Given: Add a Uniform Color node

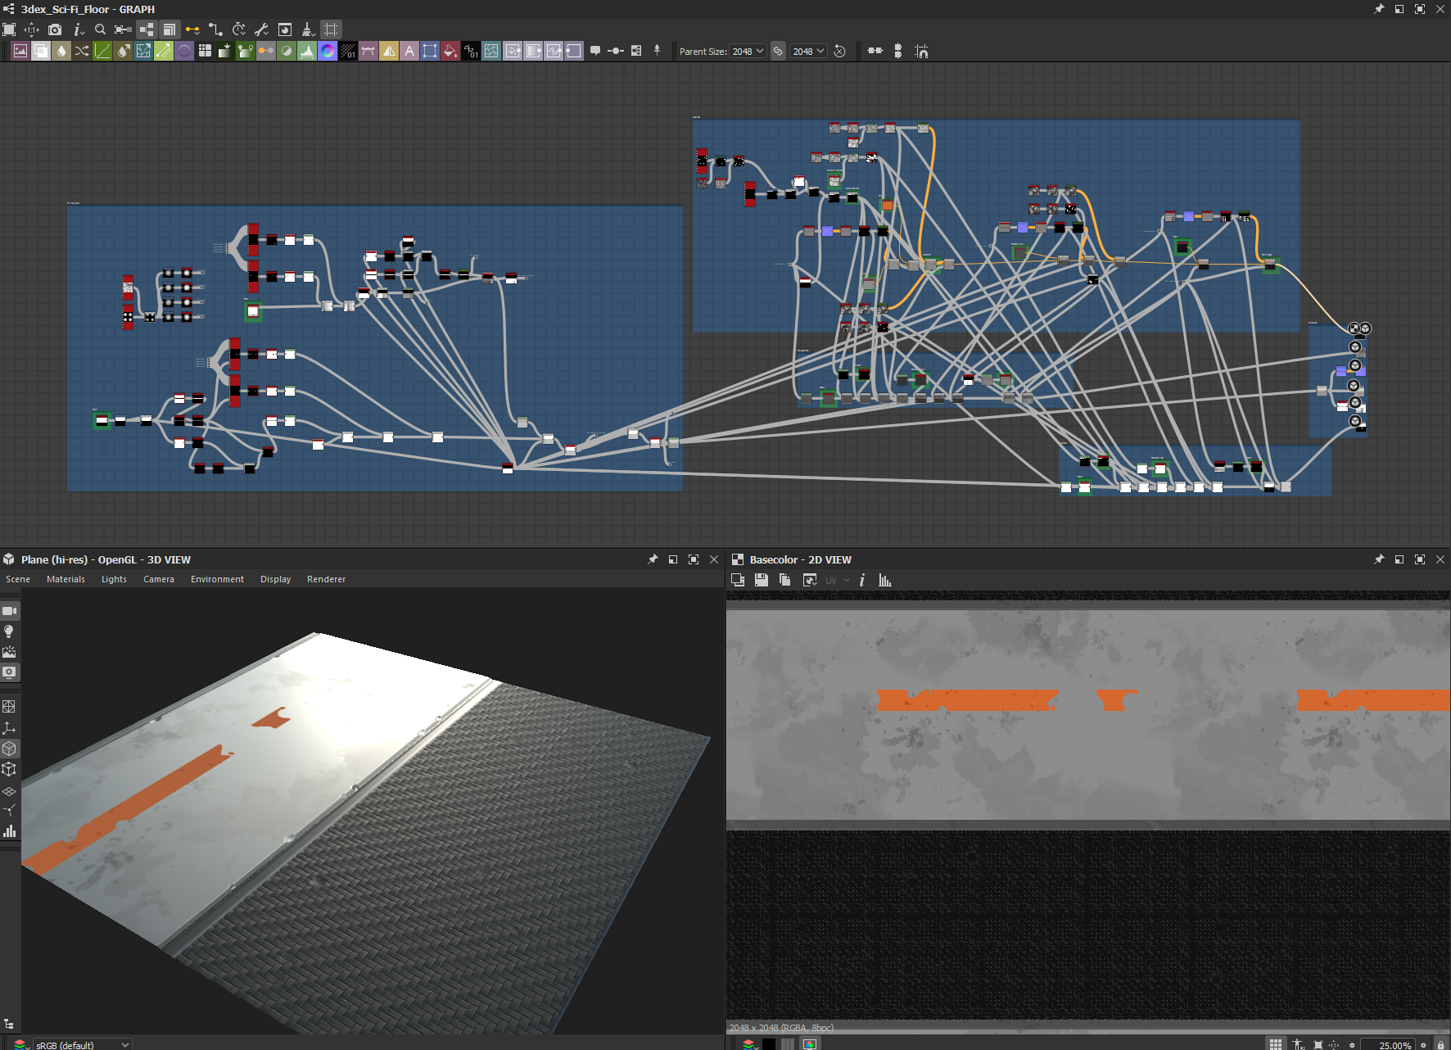Looking at the screenshot, I should [450, 51].
